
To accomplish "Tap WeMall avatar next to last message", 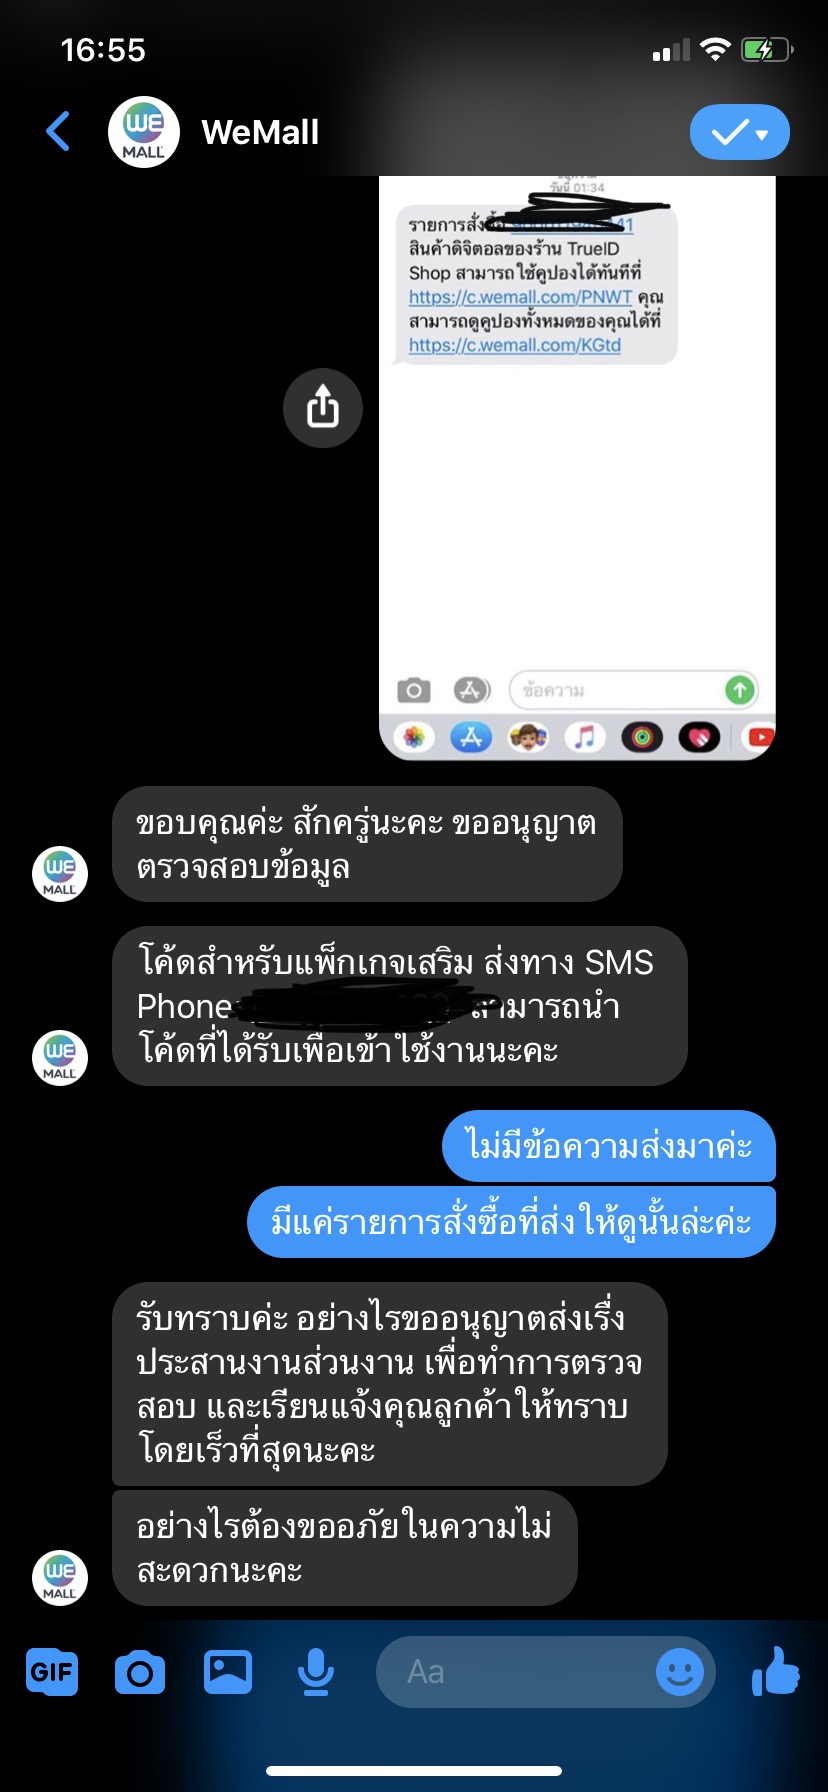I will [x=60, y=1578].
